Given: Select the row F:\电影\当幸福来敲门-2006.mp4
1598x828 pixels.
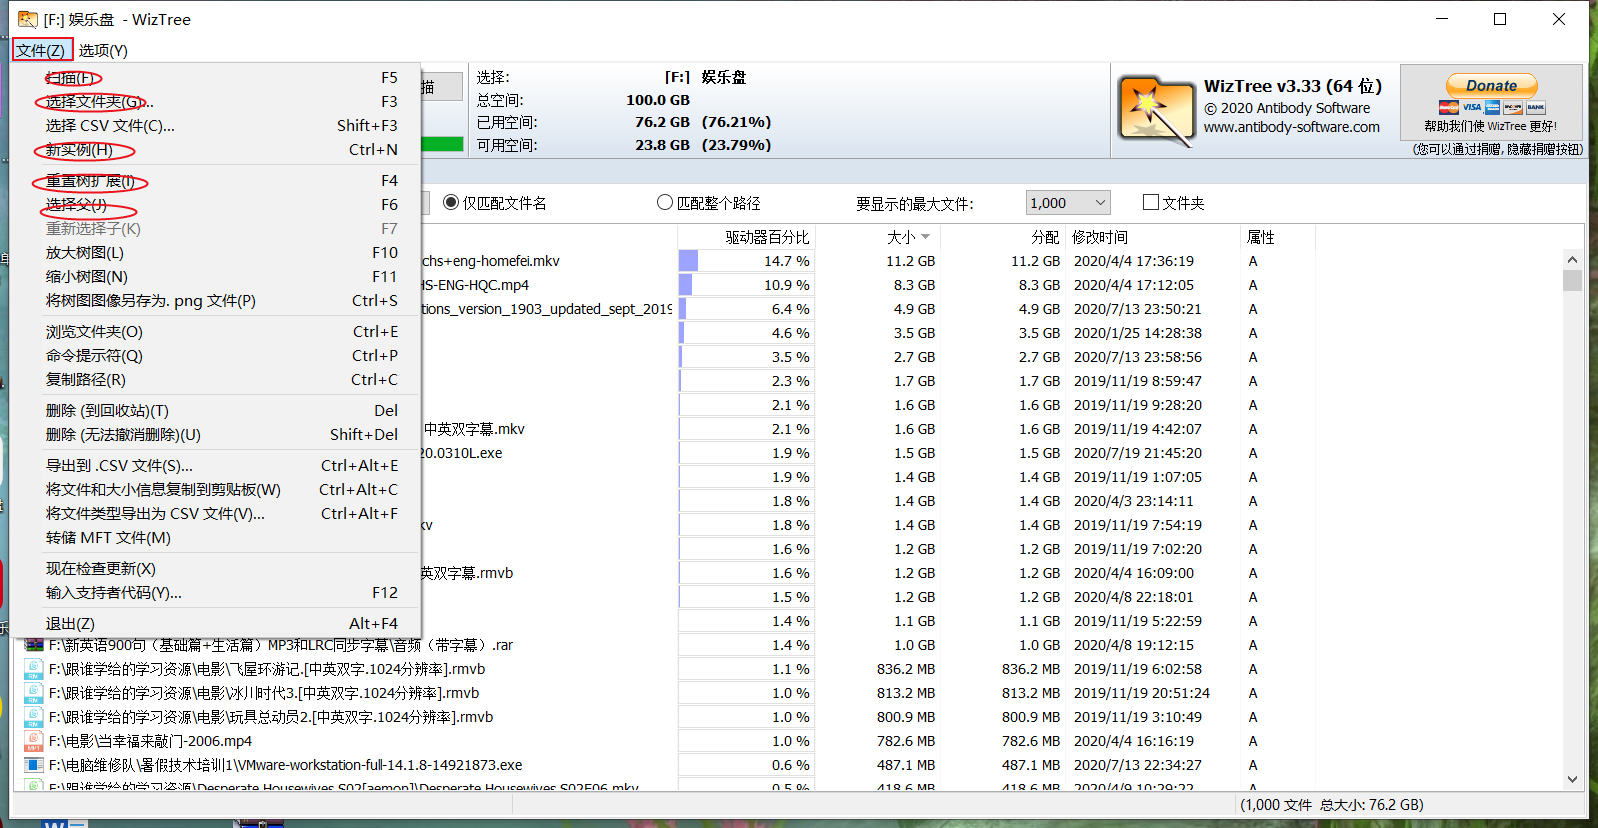Looking at the screenshot, I should 790,741.
